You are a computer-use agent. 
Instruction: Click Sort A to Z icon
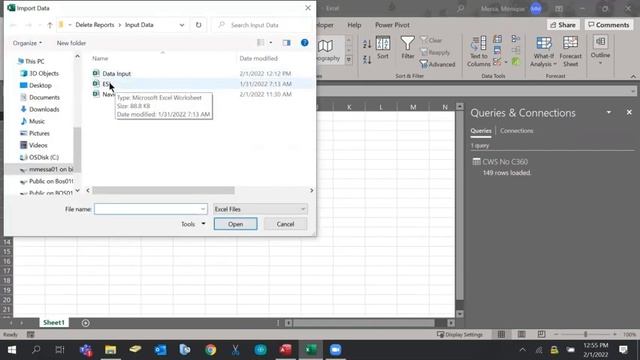pyautogui.click(x=367, y=44)
